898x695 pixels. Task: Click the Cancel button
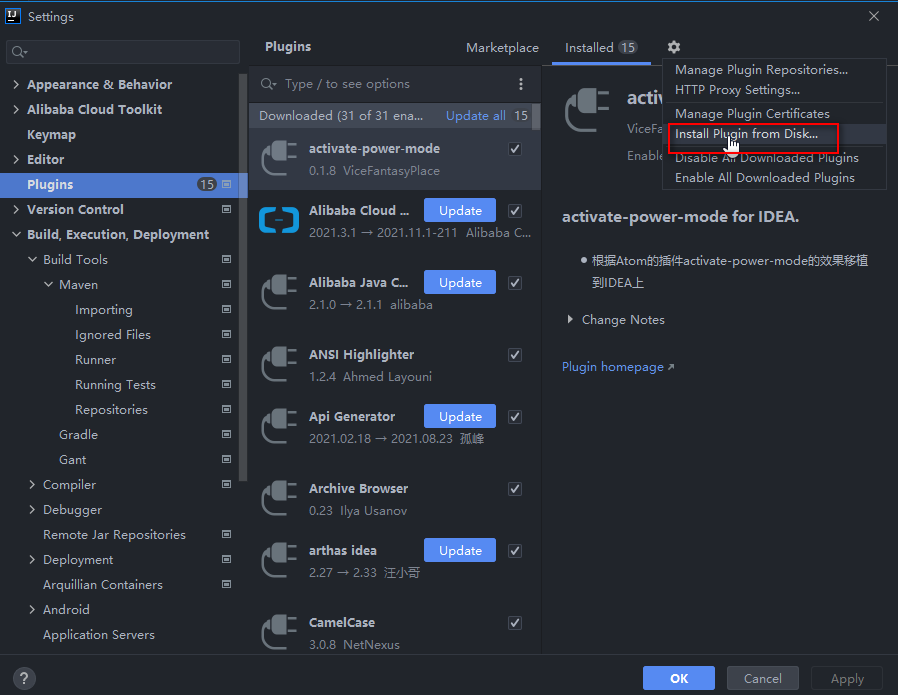[762, 678]
